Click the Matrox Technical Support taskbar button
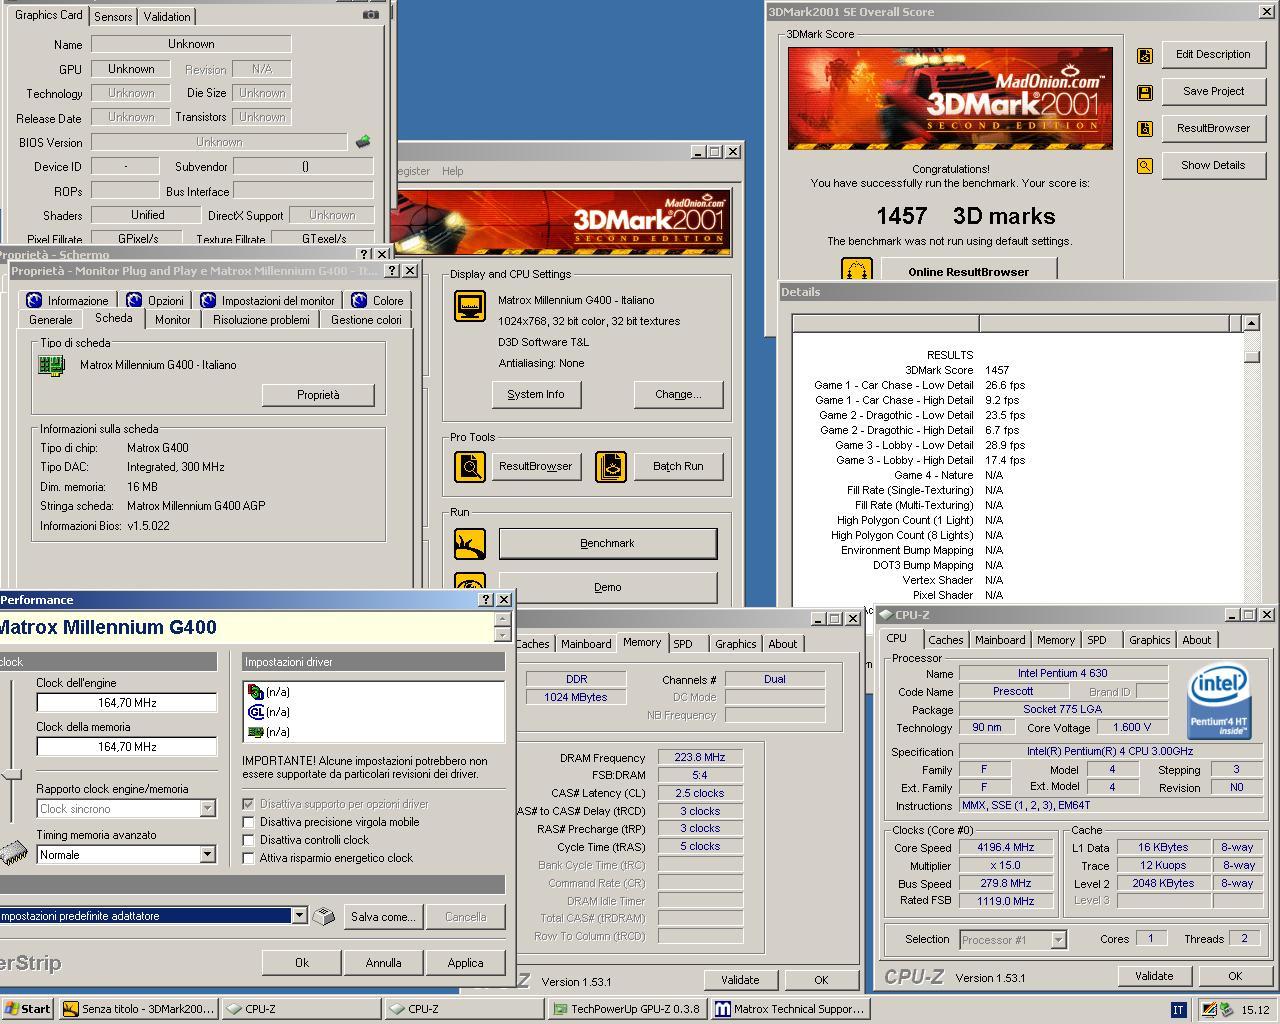The width and height of the screenshot is (1280, 1024). pos(791,1009)
